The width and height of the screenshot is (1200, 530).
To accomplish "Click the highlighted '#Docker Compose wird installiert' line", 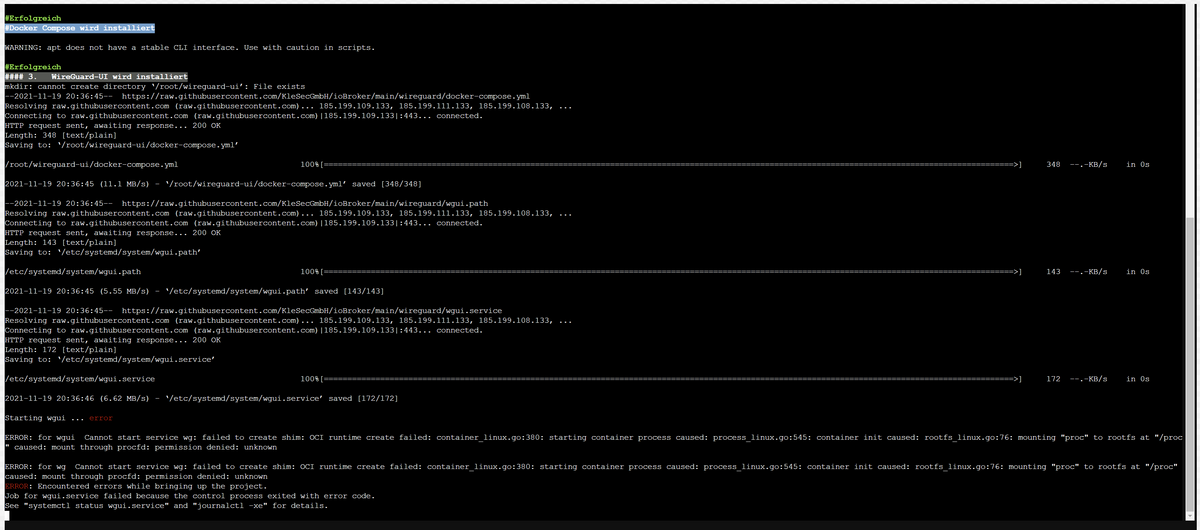I will 80,29.
